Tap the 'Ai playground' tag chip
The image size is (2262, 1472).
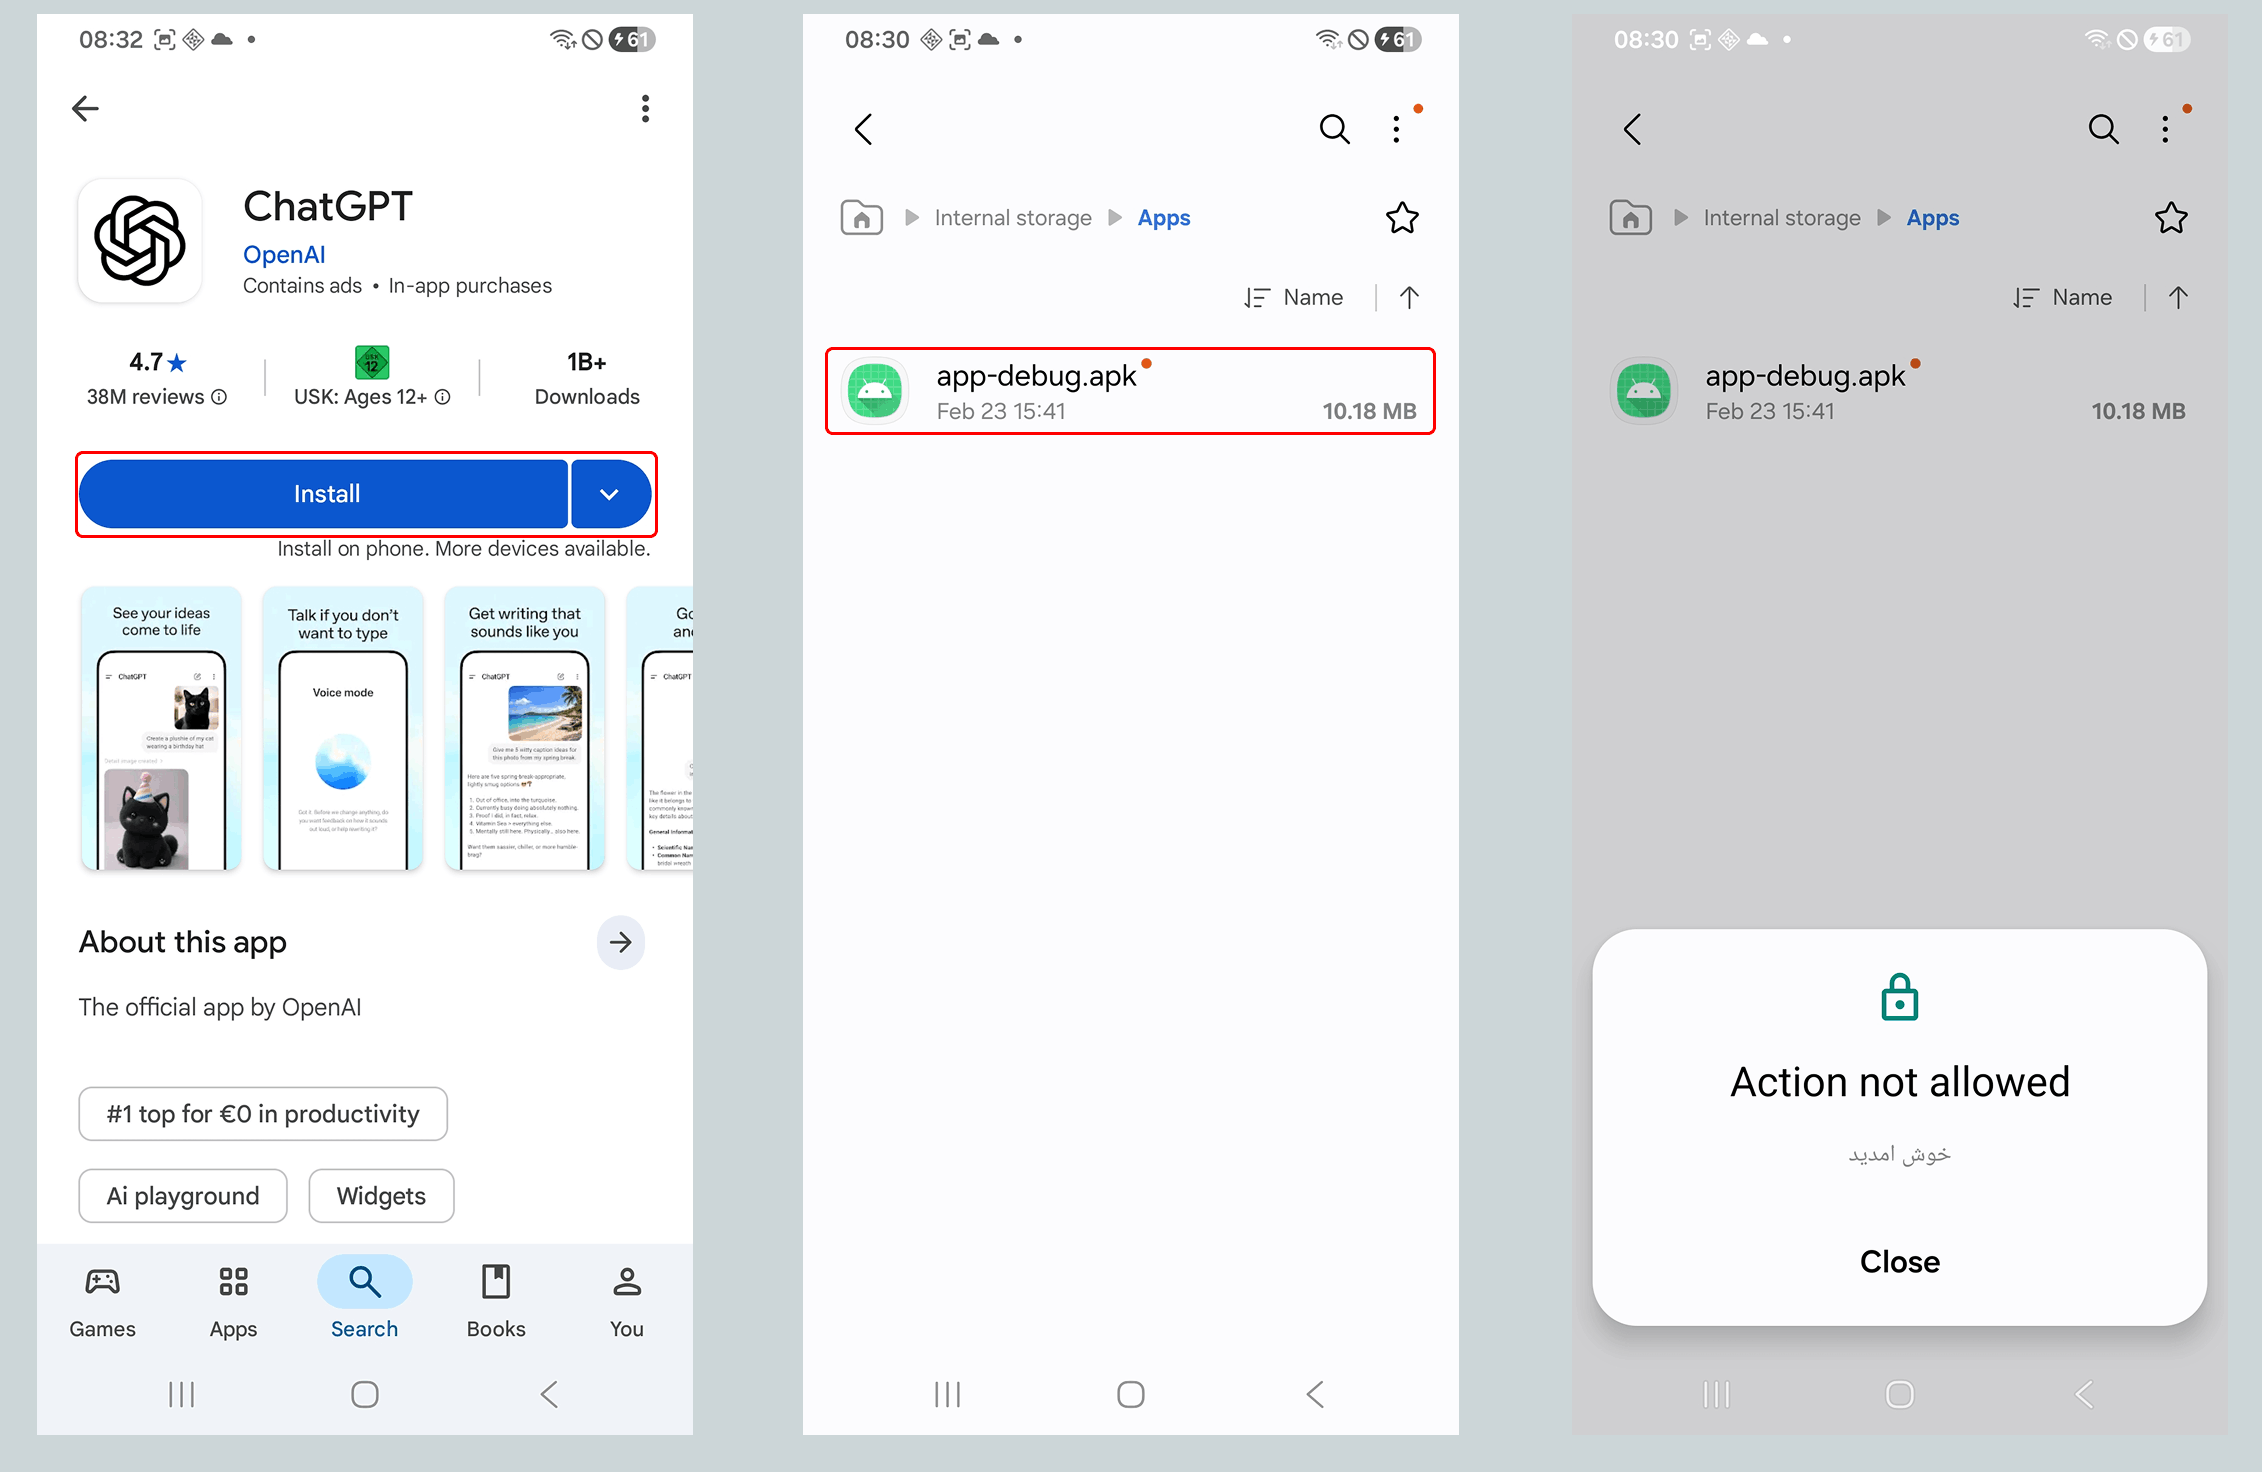183,1196
